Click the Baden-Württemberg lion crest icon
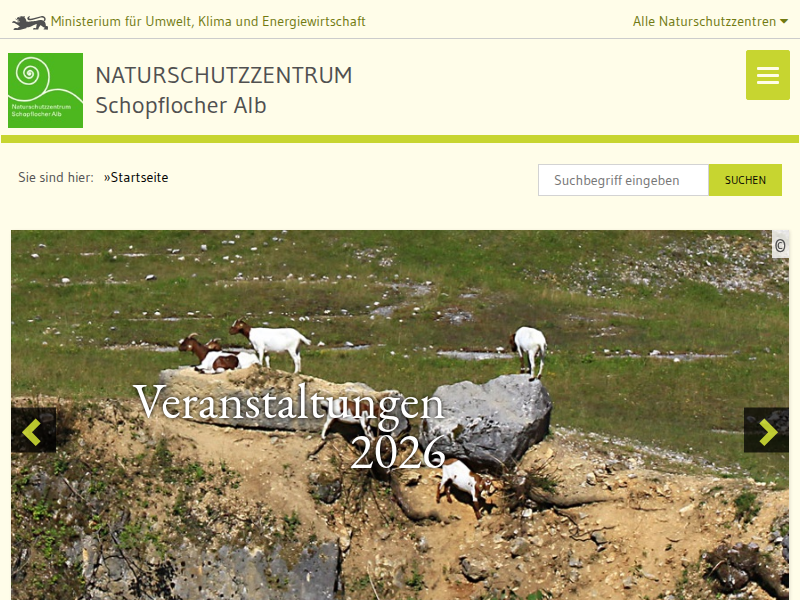 tap(30, 22)
